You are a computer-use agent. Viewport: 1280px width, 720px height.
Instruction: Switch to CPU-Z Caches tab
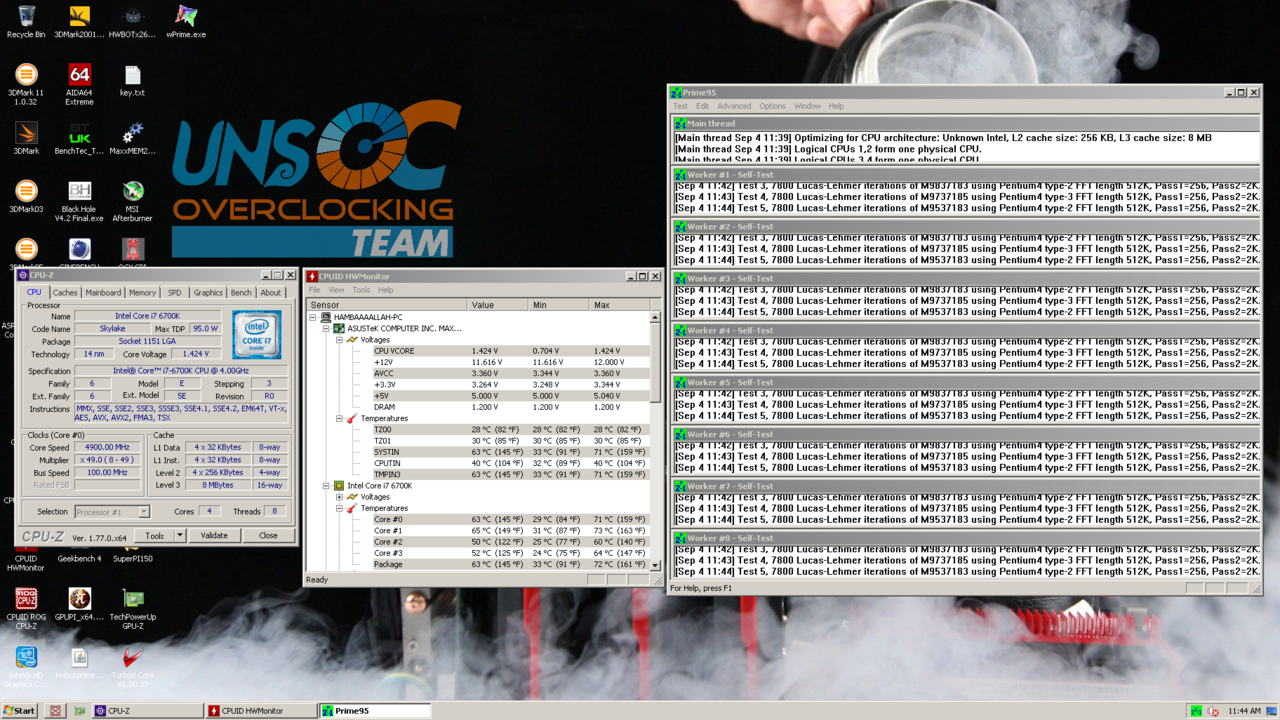(x=65, y=293)
